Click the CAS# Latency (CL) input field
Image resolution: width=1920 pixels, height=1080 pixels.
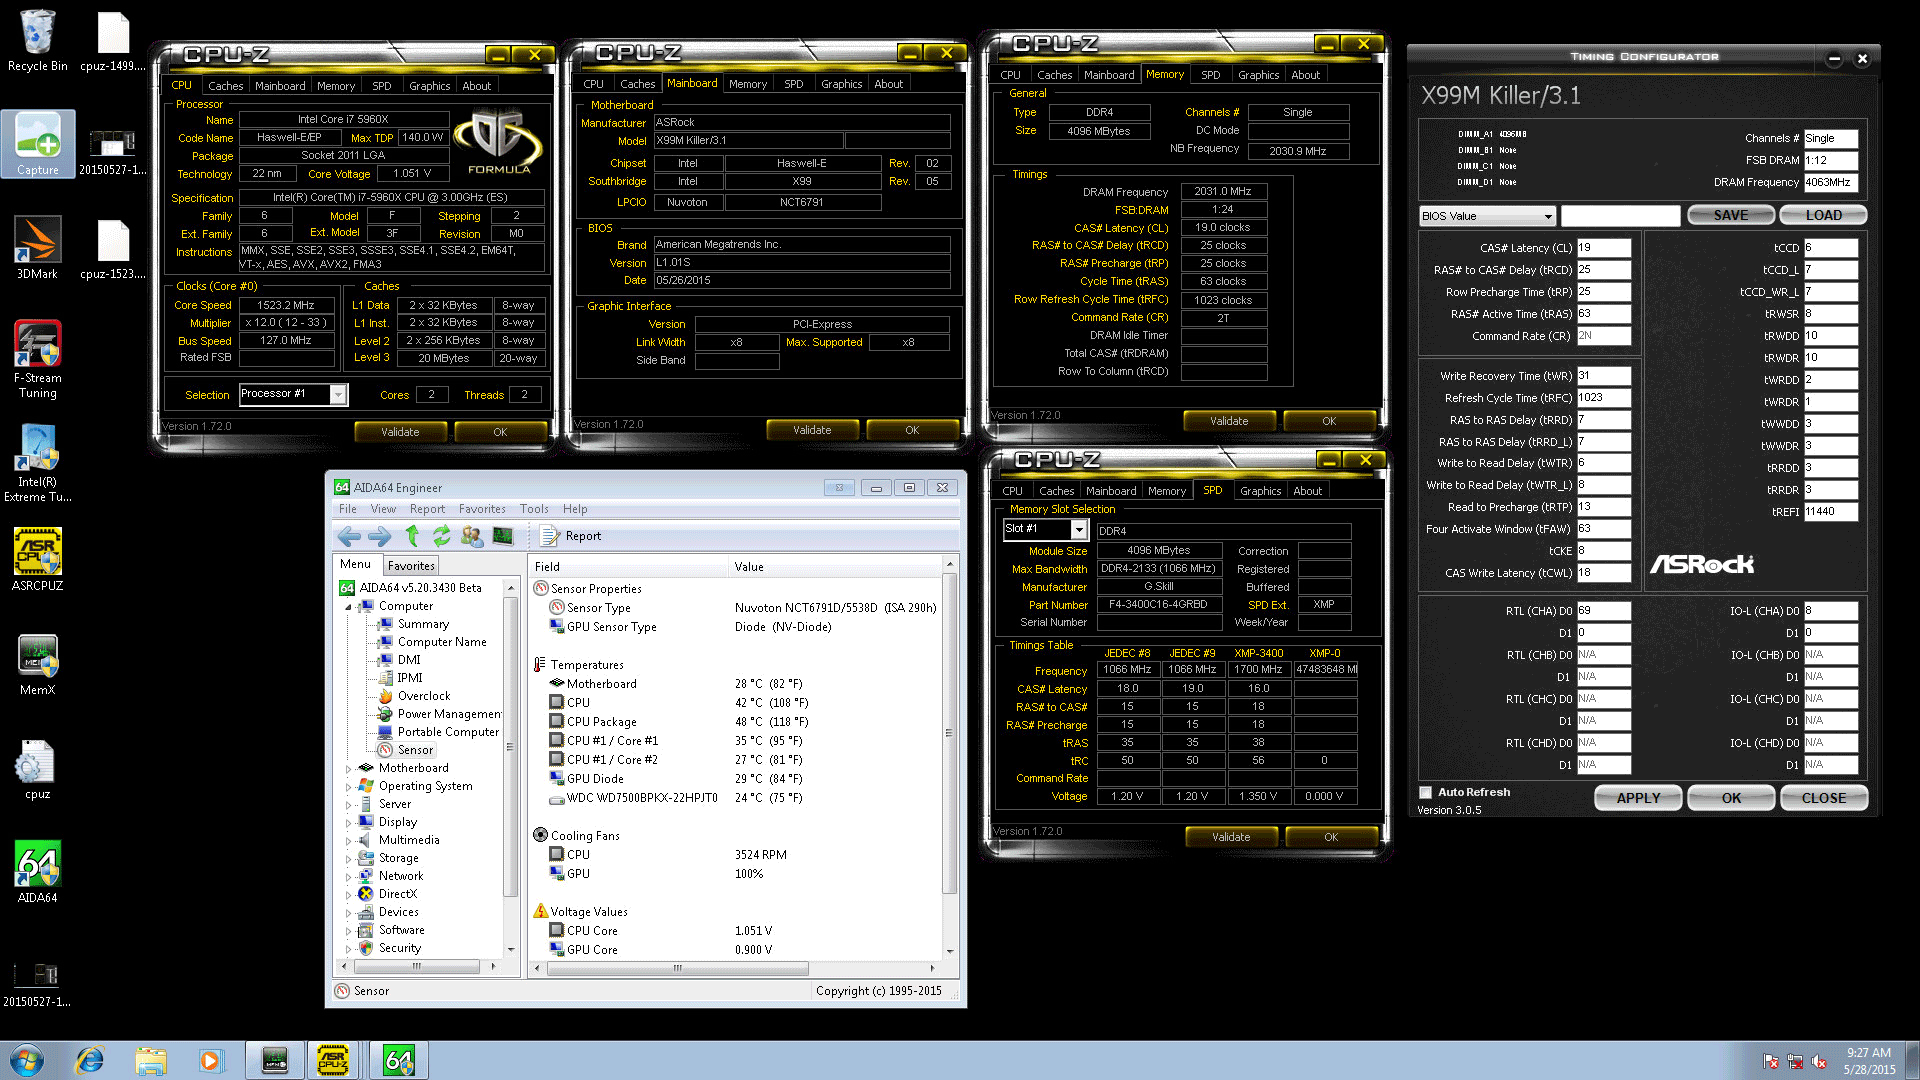pyautogui.click(x=1603, y=248)
